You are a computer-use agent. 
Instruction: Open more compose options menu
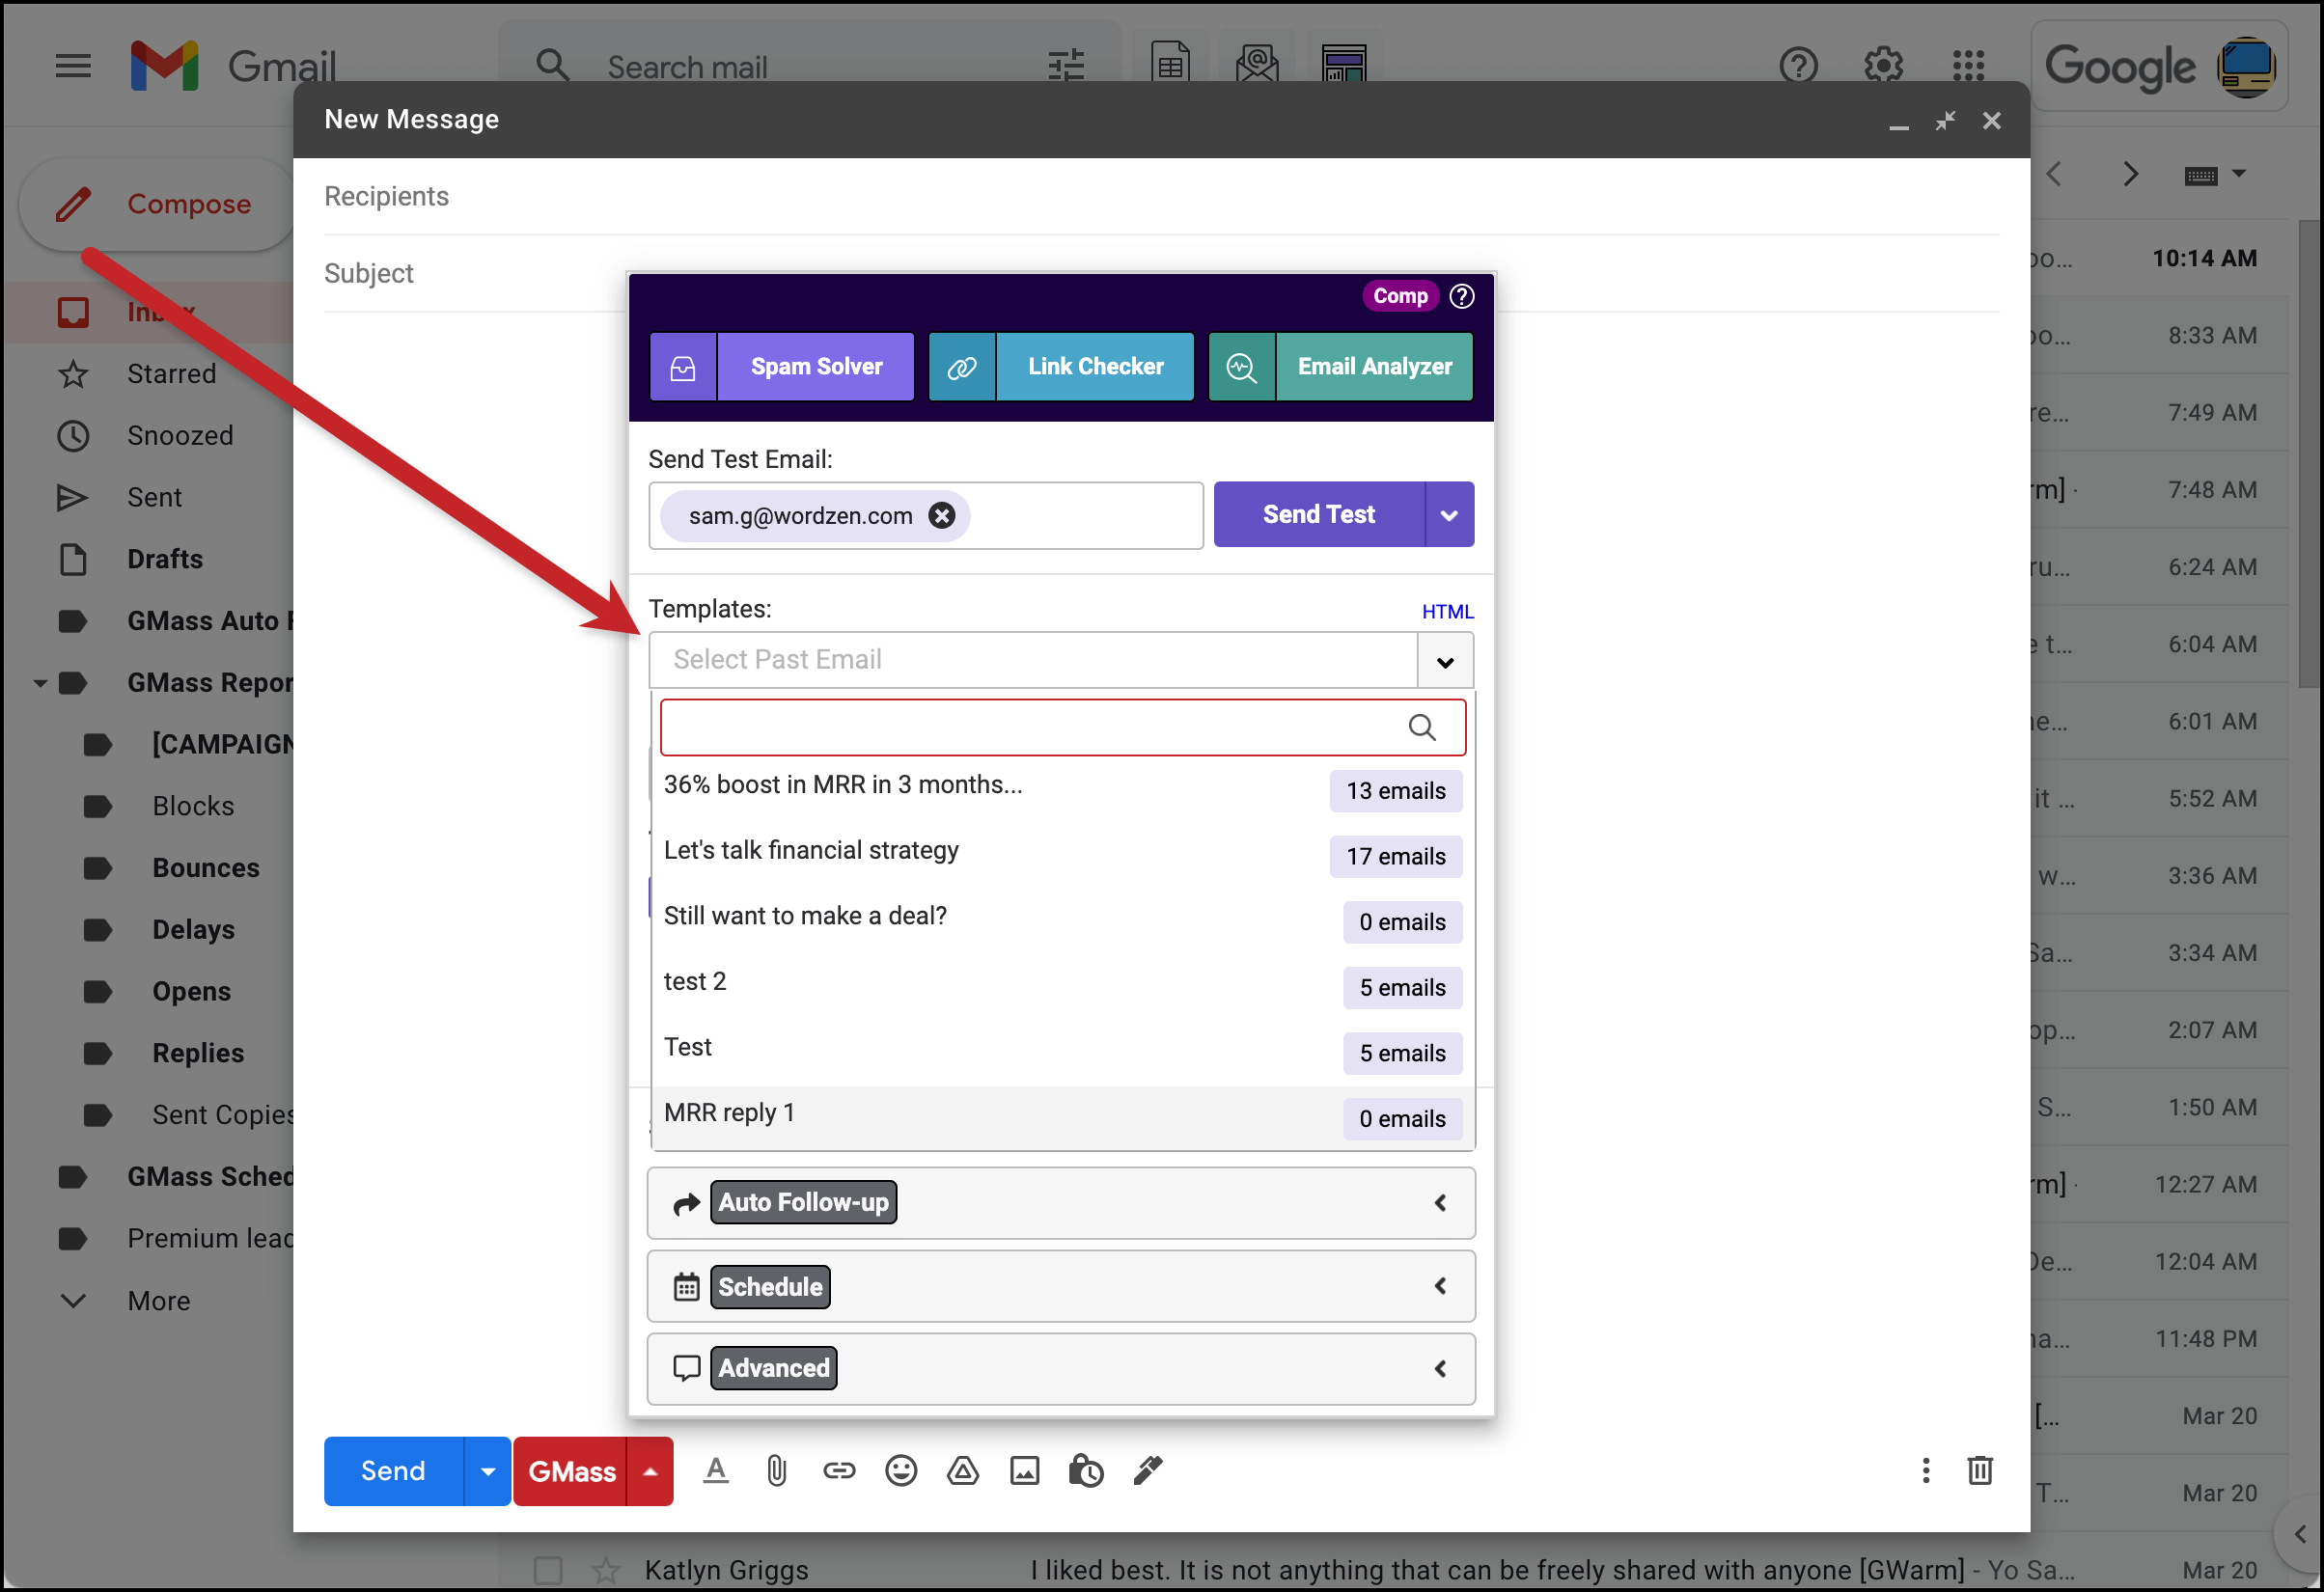(x=1926, y=1471)
